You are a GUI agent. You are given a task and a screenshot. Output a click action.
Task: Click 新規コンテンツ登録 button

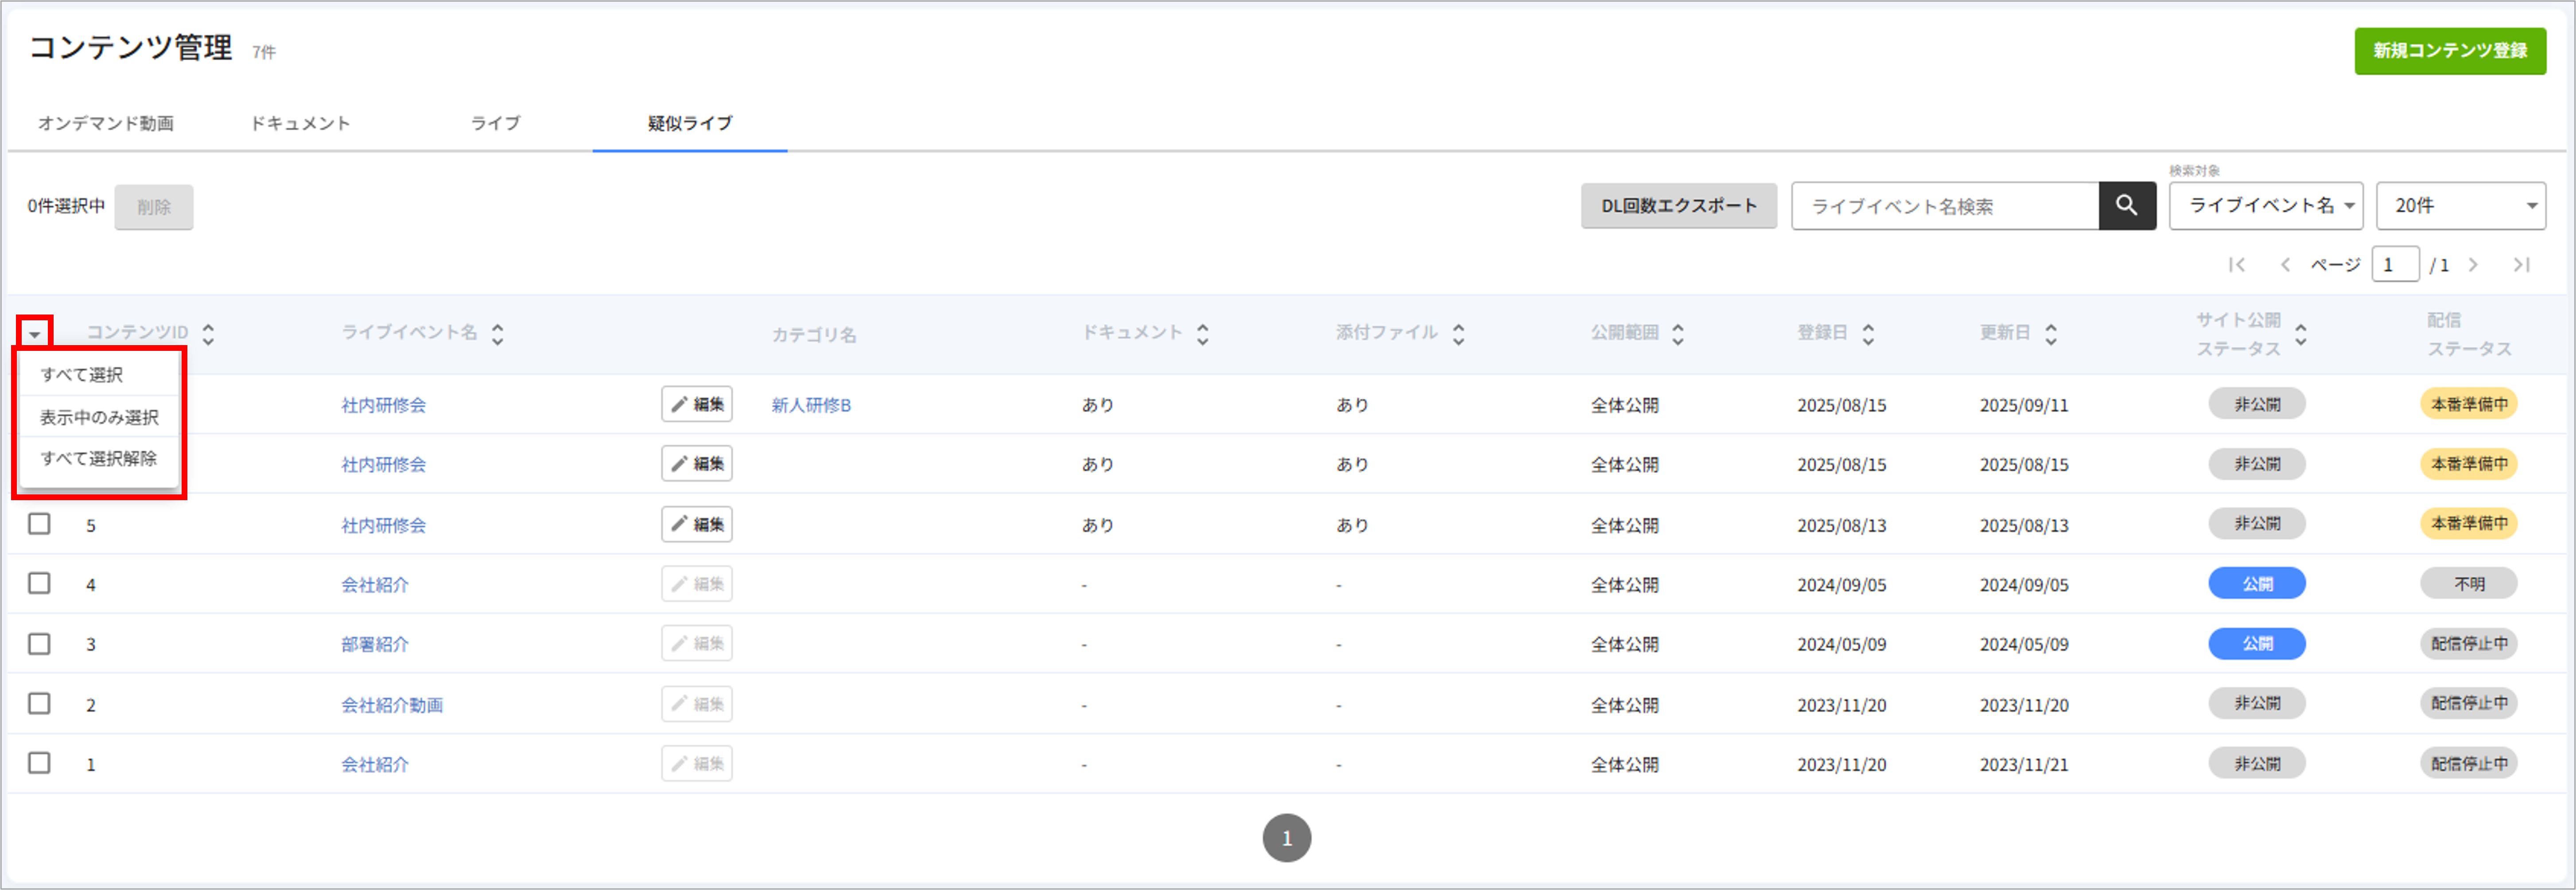2450,51
